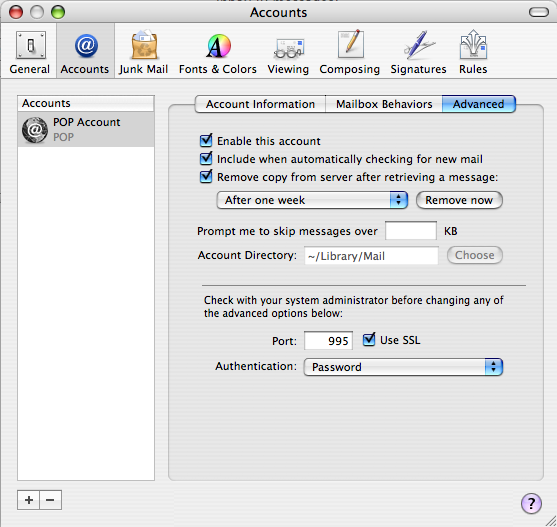Screen dimensions: 557x527
Task: Open the General preferences pane
Action: (30, 52)
